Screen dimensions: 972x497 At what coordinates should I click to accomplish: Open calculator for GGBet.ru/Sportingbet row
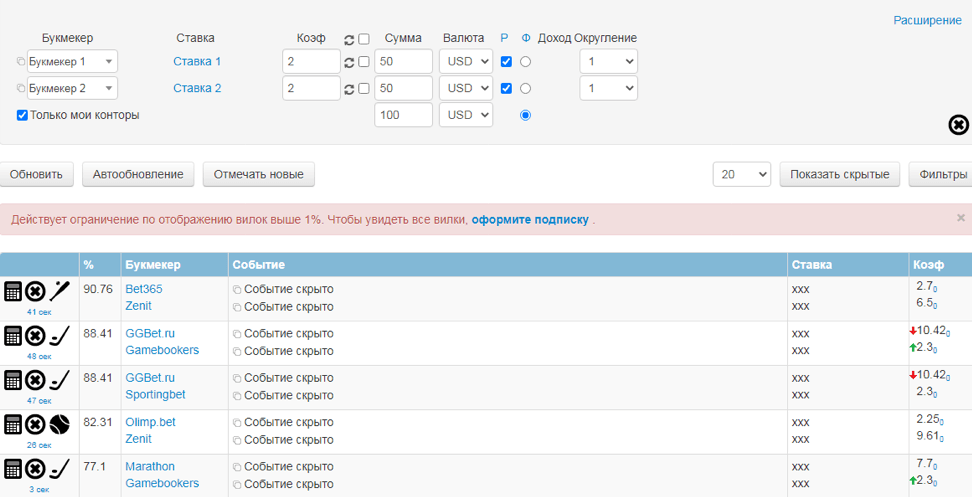coord(13,379)
